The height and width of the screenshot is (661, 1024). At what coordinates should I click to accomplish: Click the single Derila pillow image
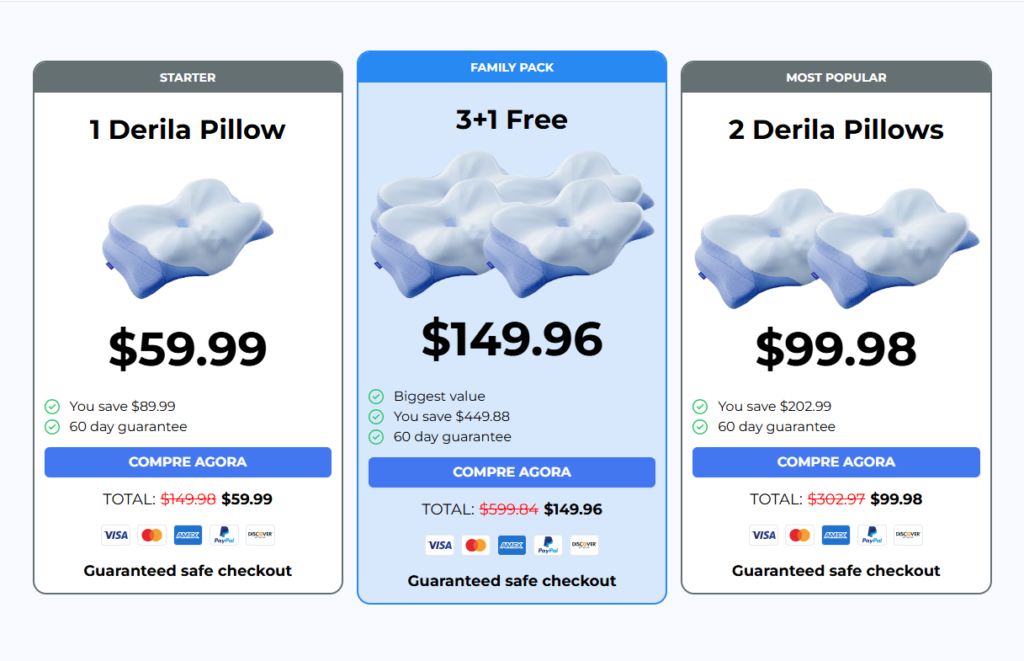(x=187, y=238)
